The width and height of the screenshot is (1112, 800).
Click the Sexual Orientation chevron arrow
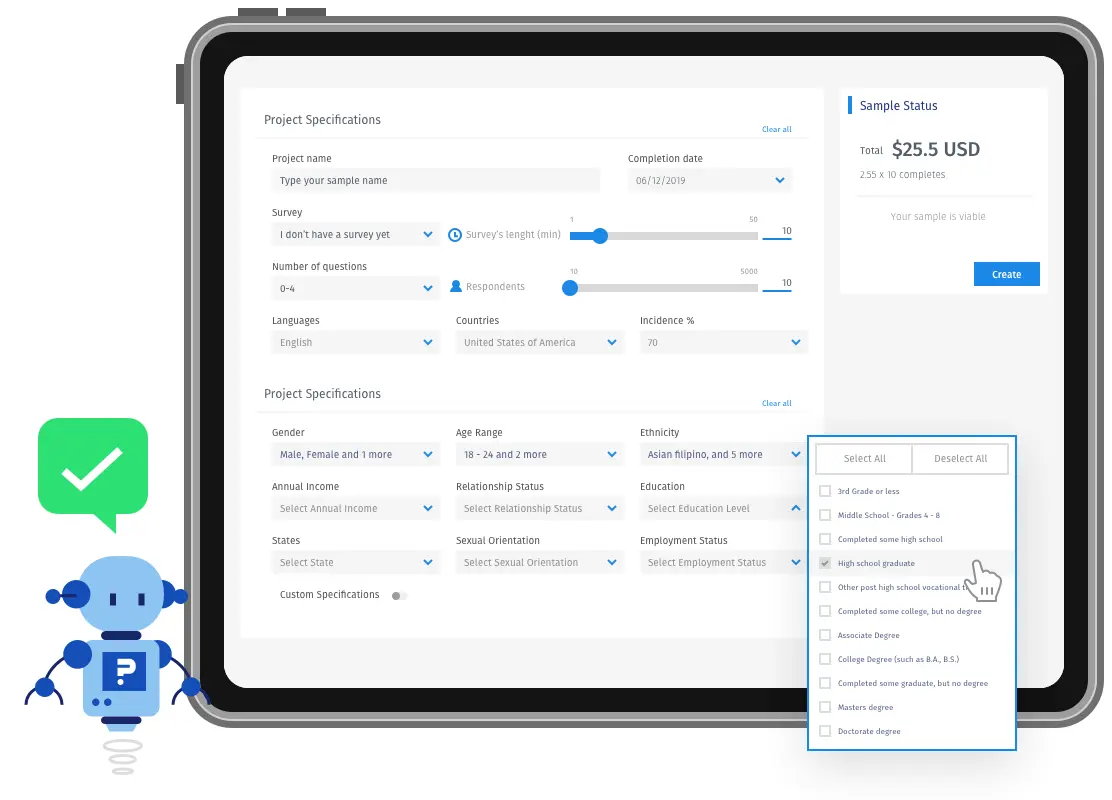(x=612, y=562)
